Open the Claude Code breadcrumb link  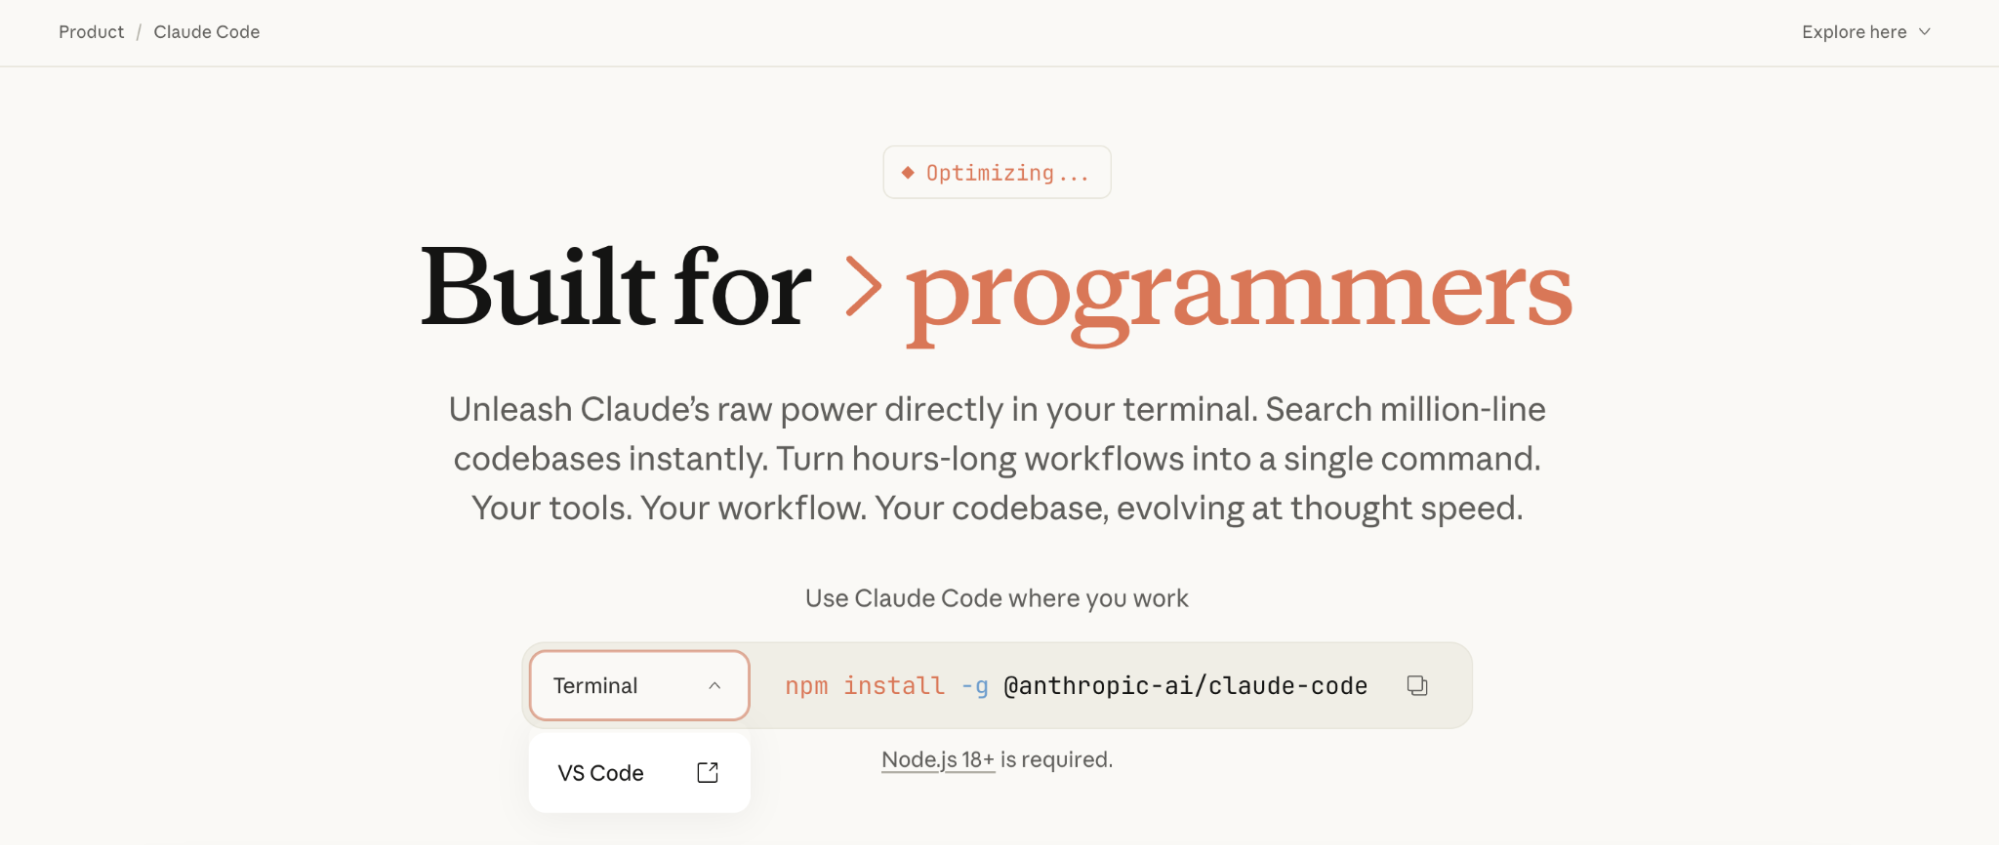[207, 32]
